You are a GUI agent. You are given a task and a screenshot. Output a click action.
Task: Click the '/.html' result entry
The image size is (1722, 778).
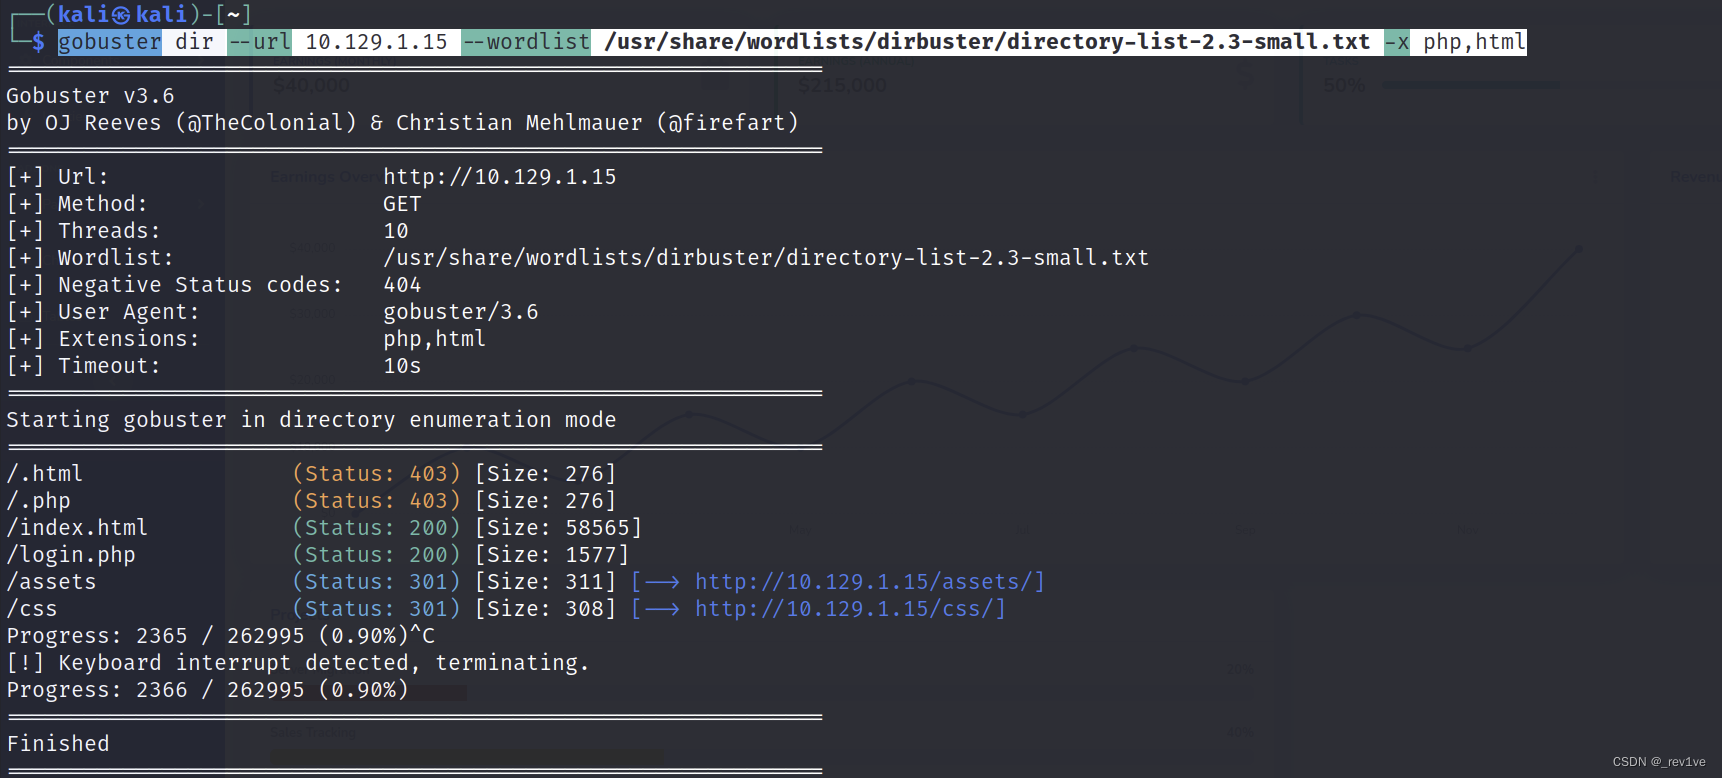[45, 474]
